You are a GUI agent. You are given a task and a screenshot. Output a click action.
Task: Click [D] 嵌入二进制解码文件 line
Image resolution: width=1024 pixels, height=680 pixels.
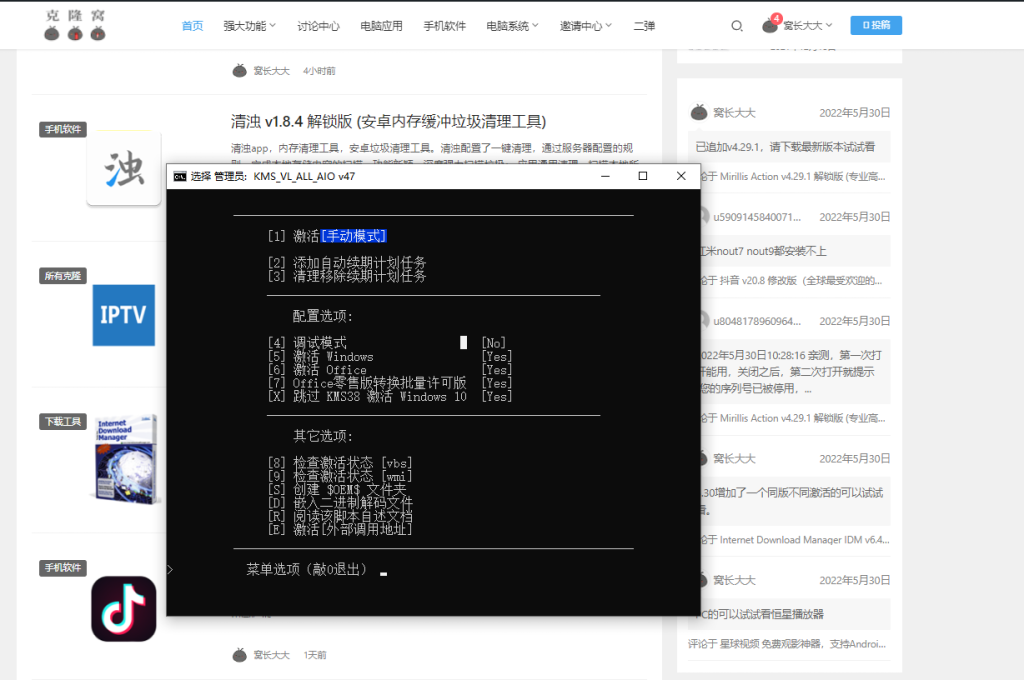(x=340, y=503)
